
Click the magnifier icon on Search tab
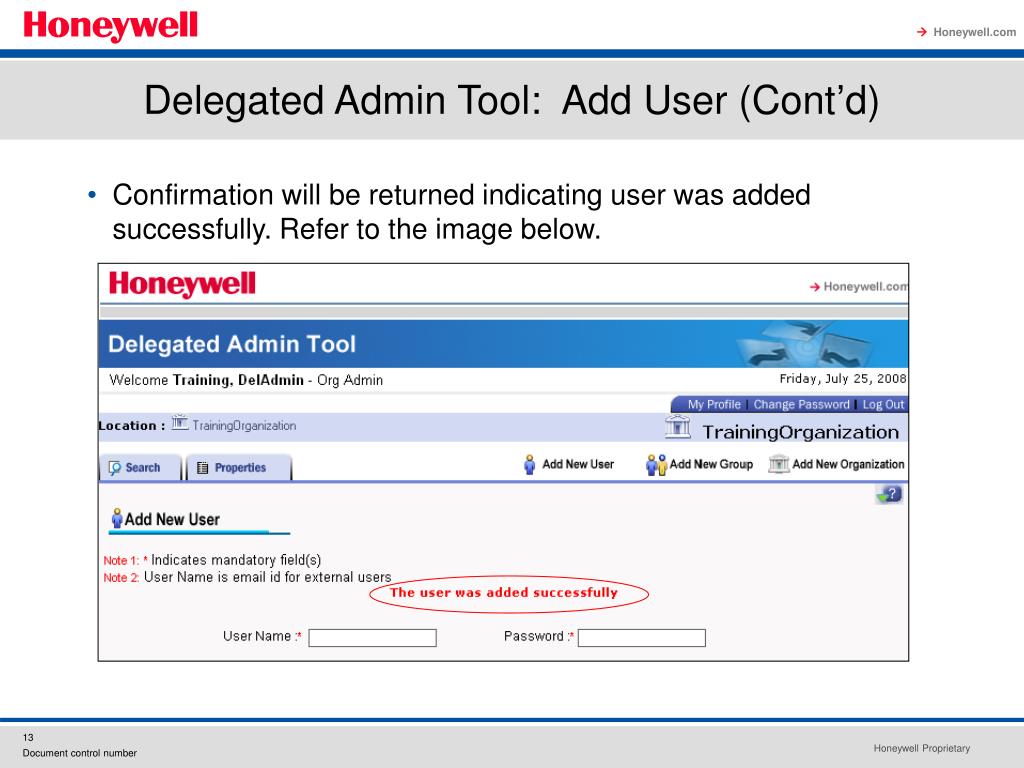pos(115,468)
